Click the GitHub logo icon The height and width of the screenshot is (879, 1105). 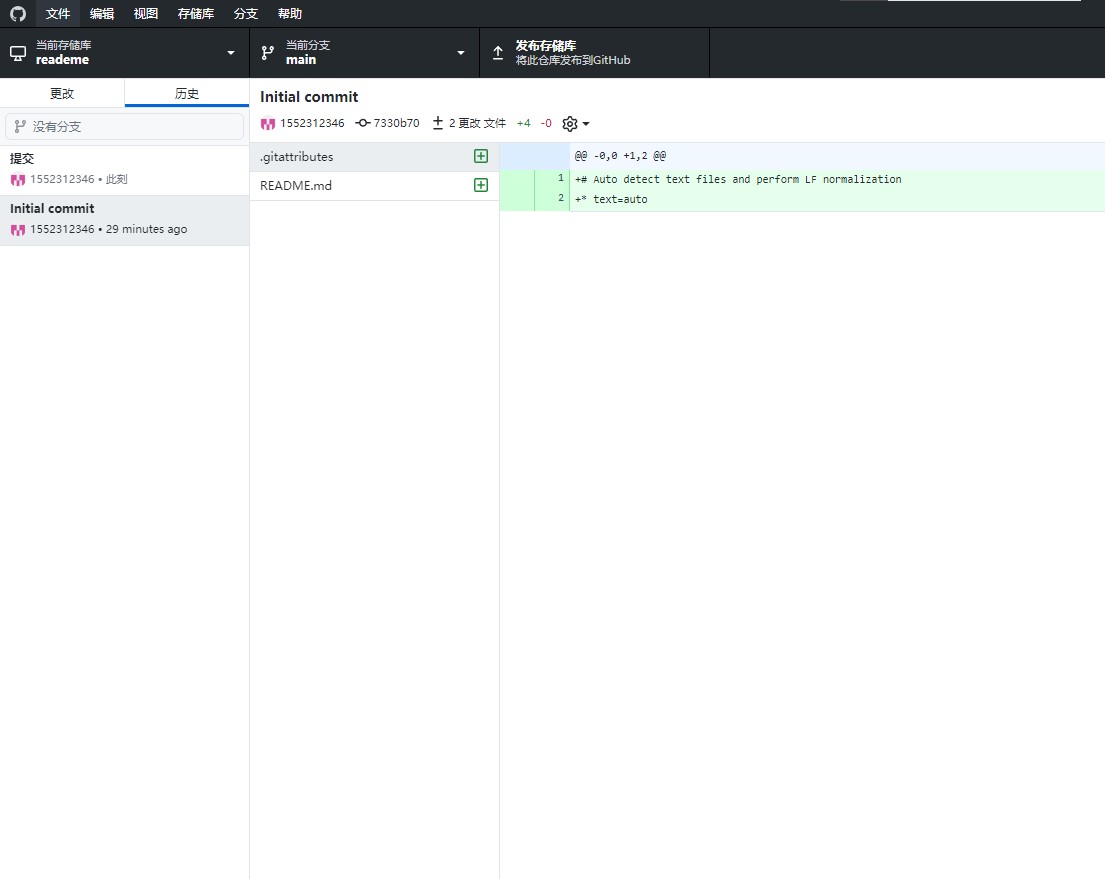tap(18, 14)
